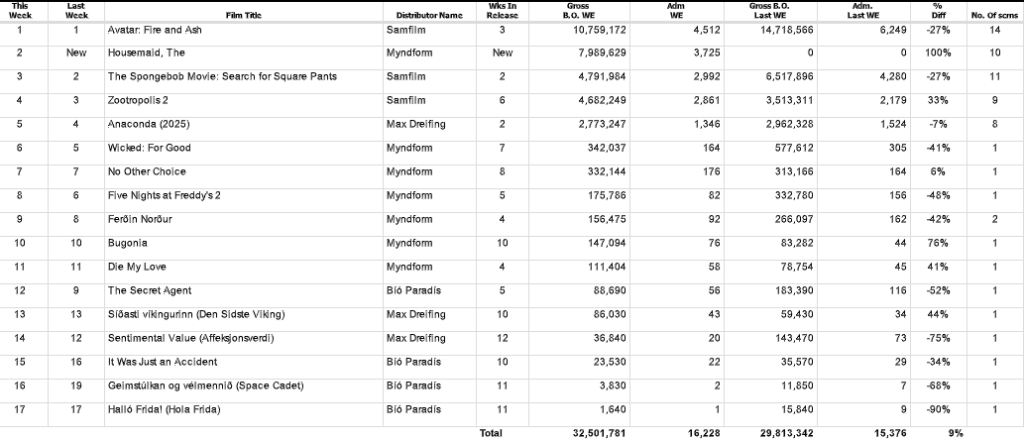The width and height of the screenshot is (1024, 441).
Task: Click the "Film Title" column header
Action: point(244,16)
